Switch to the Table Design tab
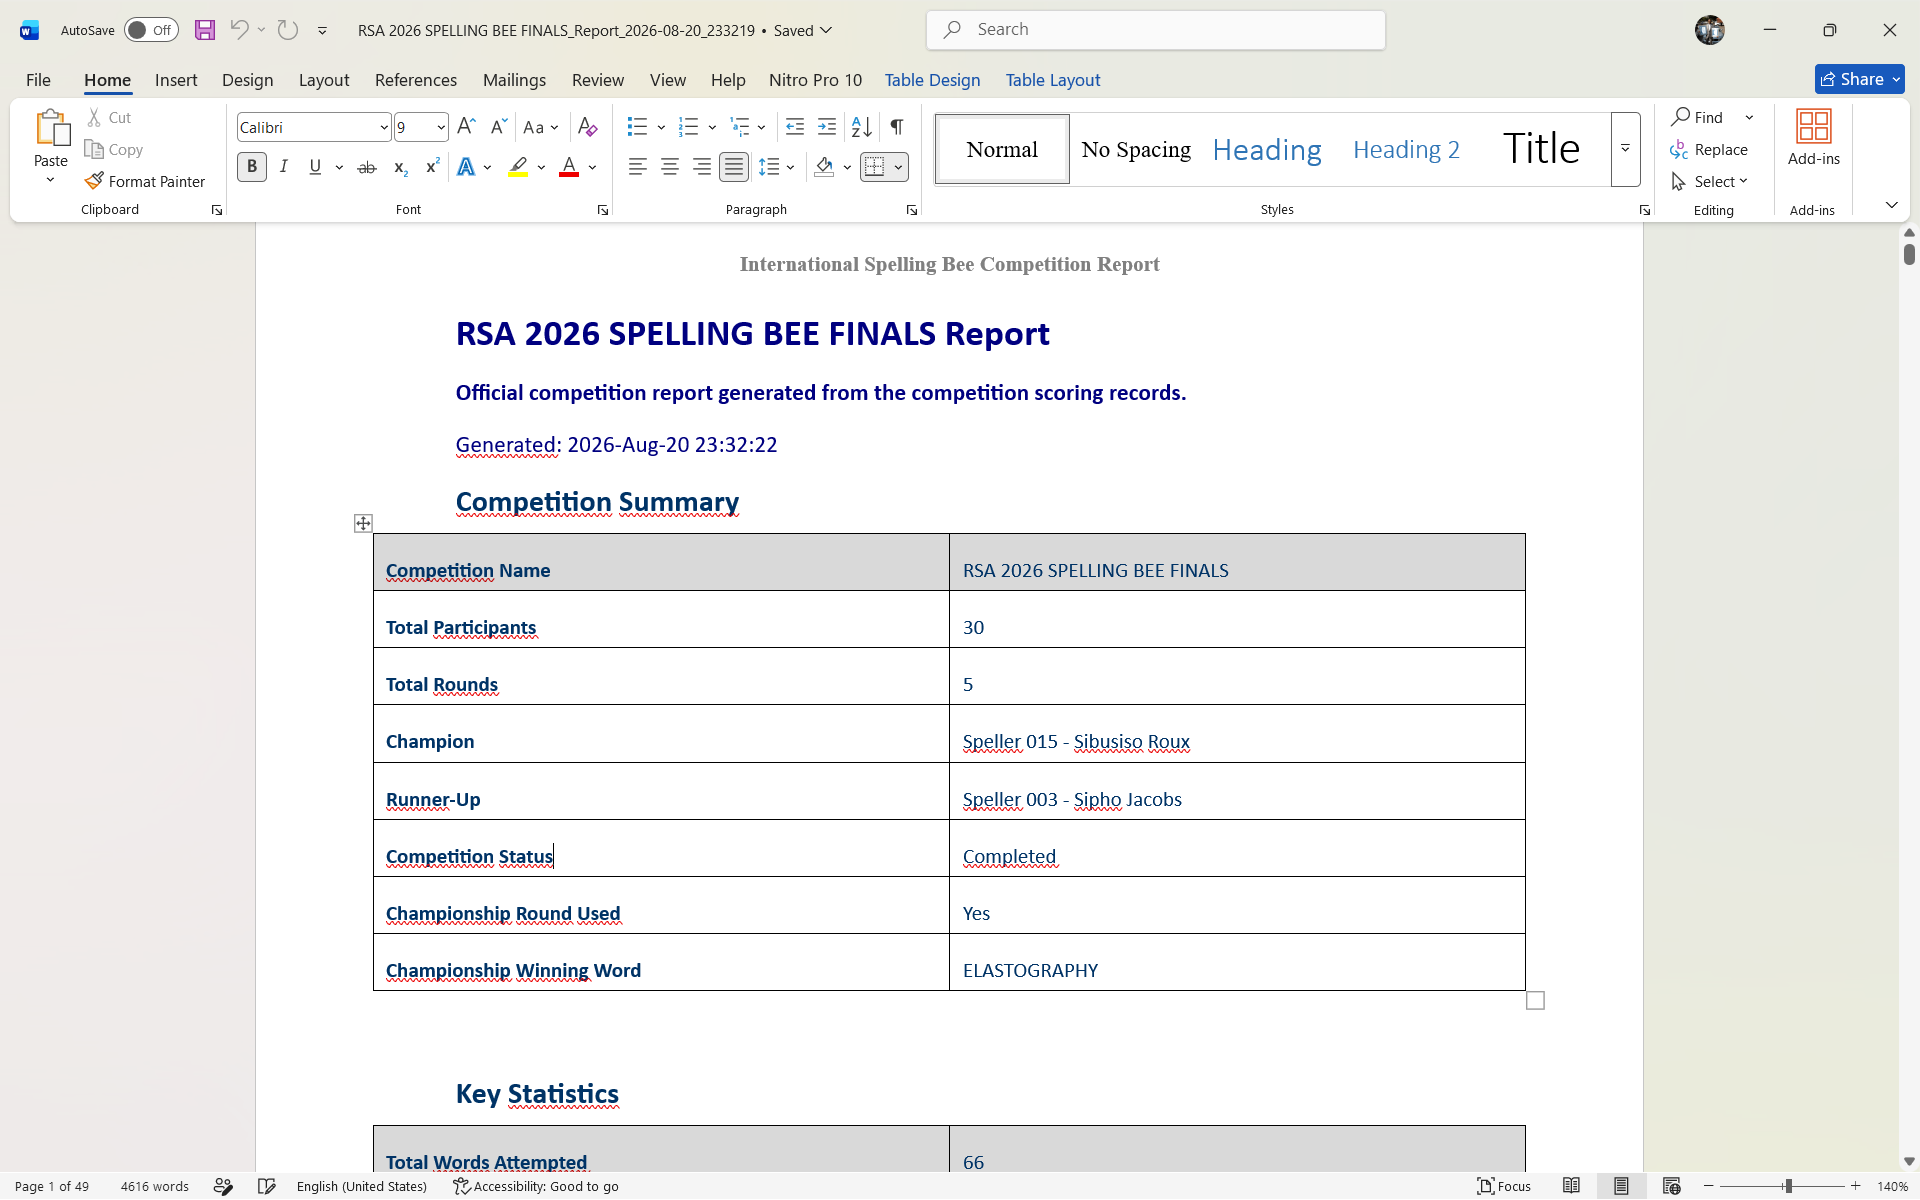 pyautogui.click(x=932, y=80)
